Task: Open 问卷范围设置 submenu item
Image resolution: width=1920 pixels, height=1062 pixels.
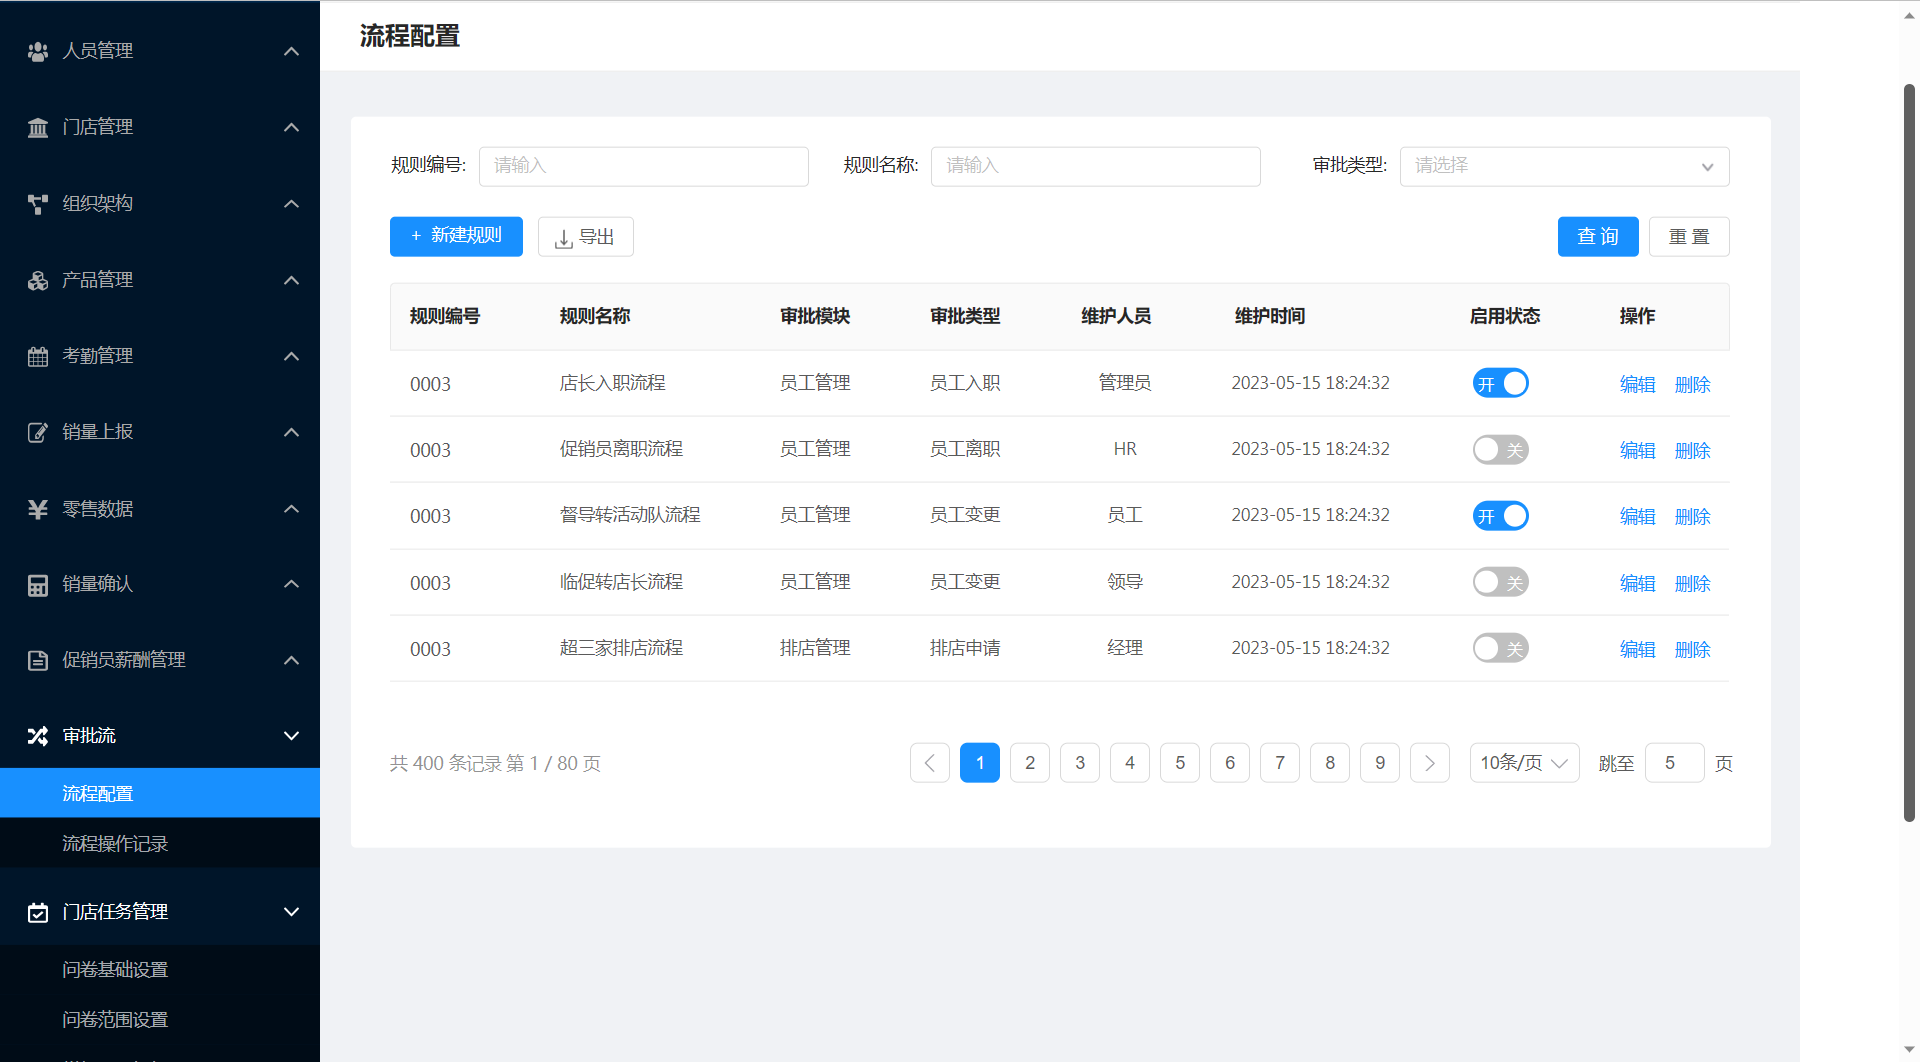Action: click(x=160, y=1019)
